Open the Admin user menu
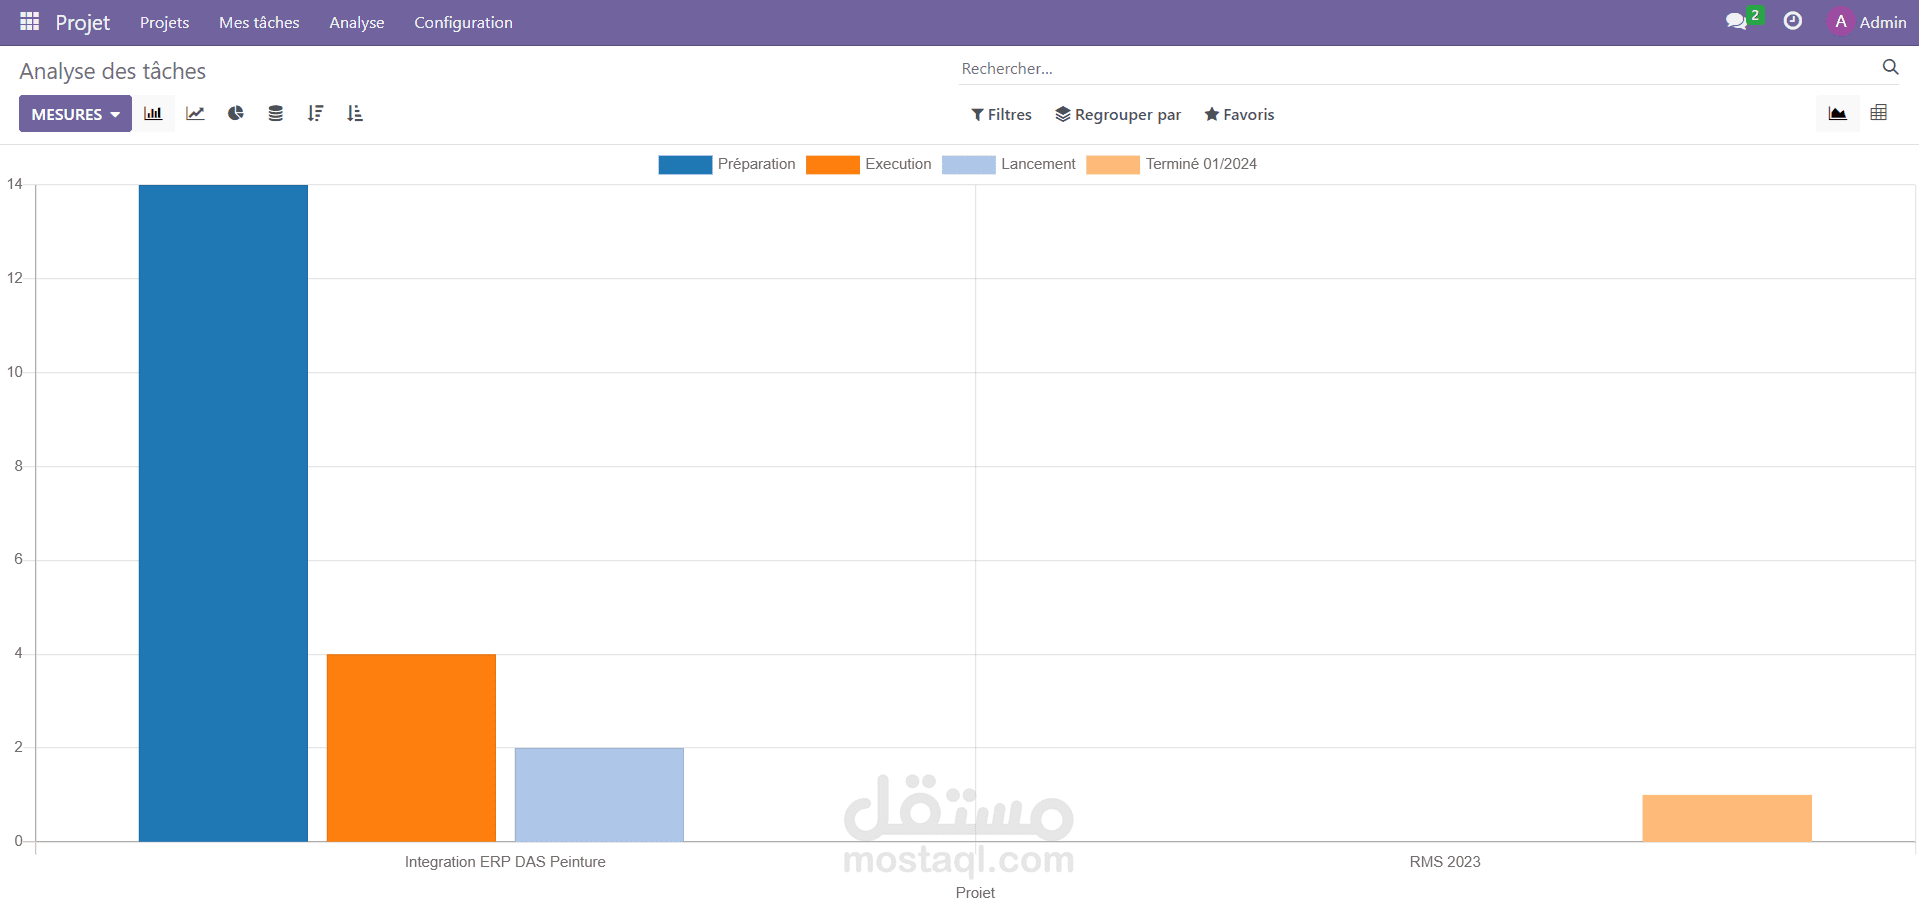Viewport: 1919px width, 898px height. click(x=1867, y=22)
